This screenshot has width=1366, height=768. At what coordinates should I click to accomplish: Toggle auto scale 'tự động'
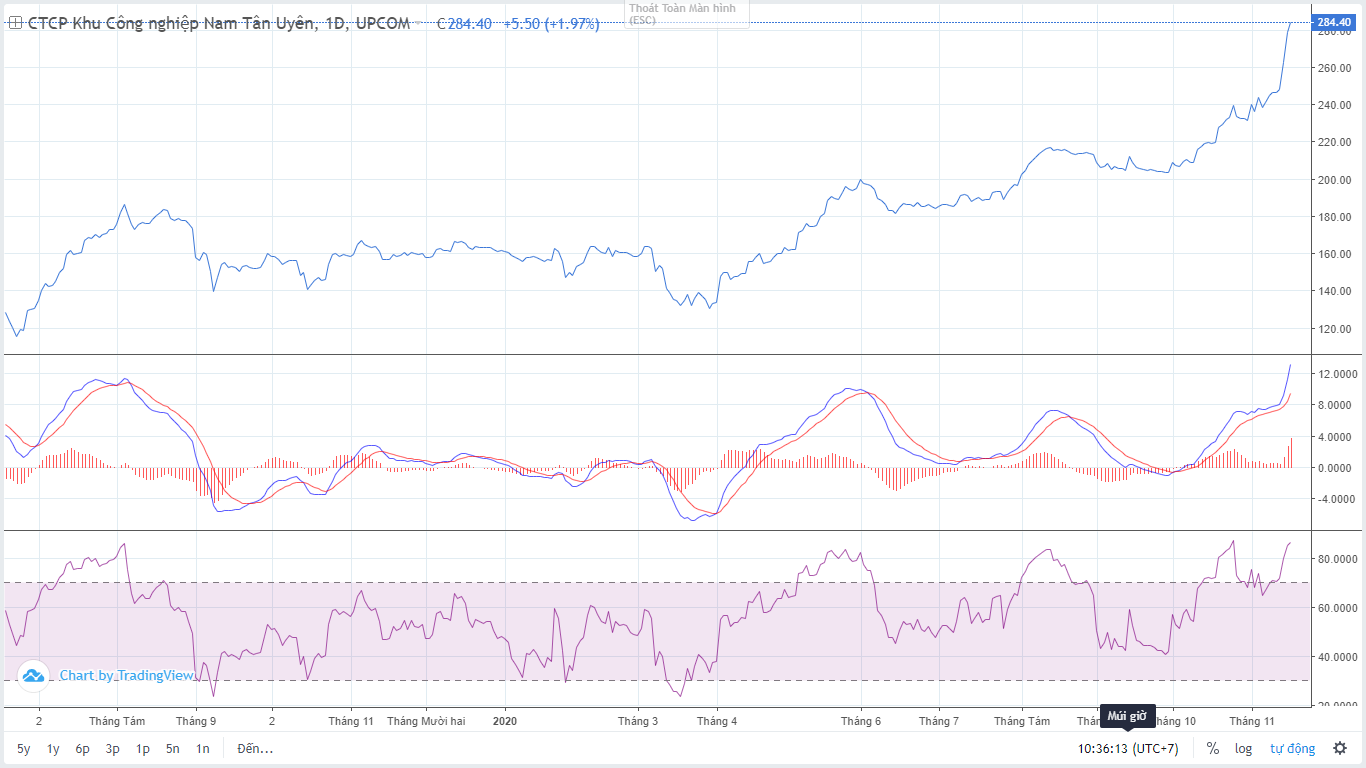click(x=1293, y=748)
